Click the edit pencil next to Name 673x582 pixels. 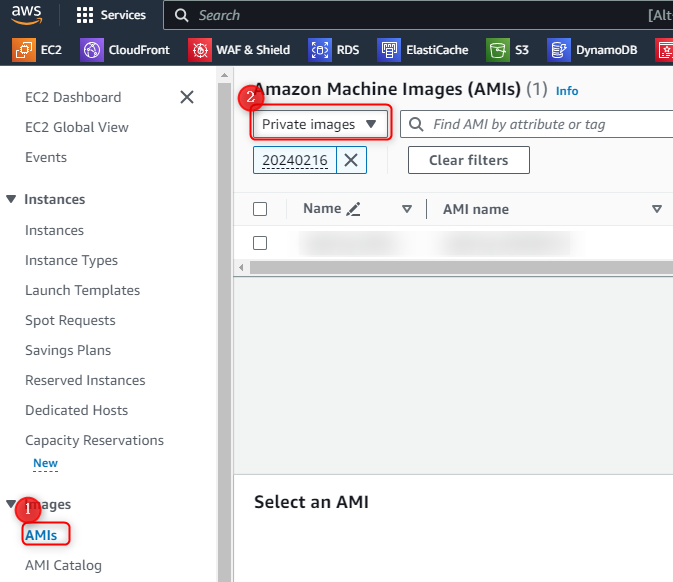coord(353,209)
